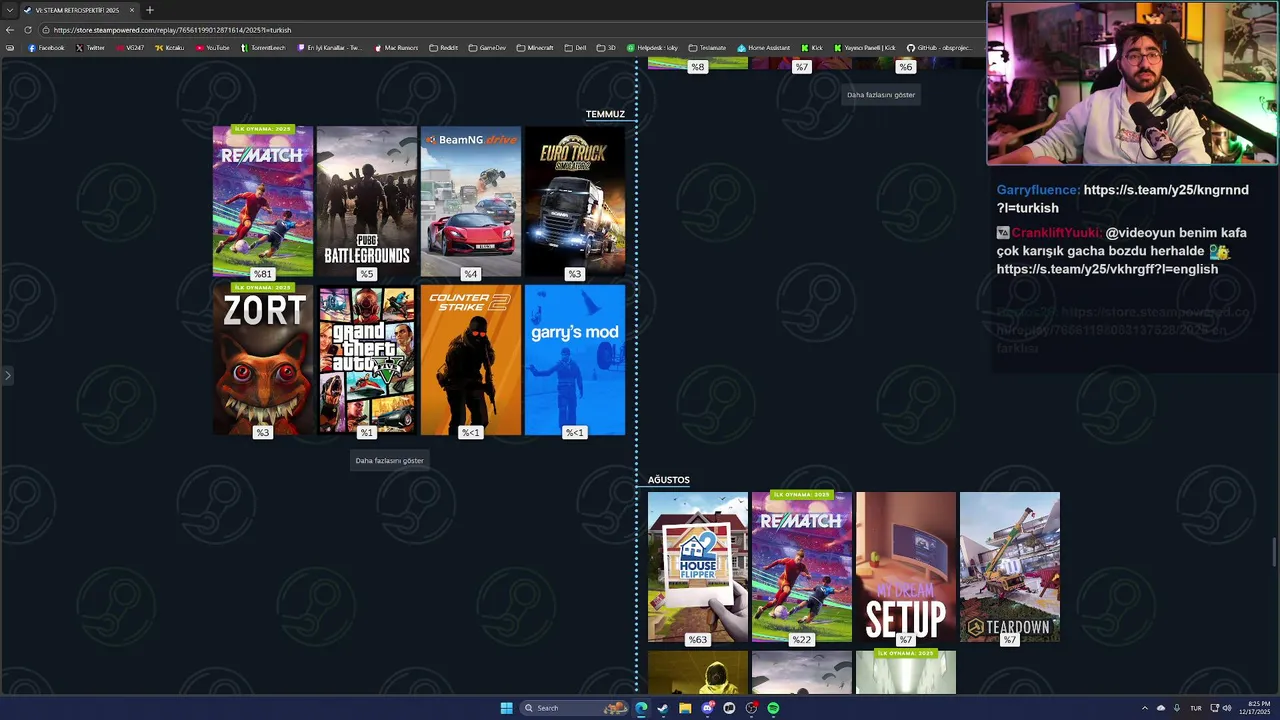The width and height of the screenshot is (1280, 720).
Task: Click the AĞUSTOS month heading
Action: pos(669,480)
